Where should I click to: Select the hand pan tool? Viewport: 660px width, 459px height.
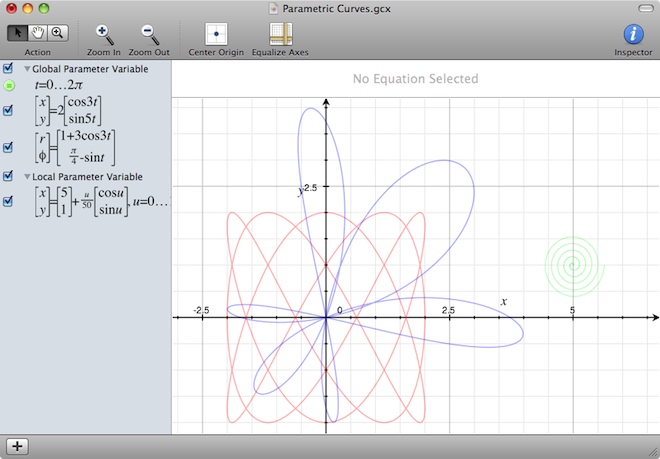(38, 32)
